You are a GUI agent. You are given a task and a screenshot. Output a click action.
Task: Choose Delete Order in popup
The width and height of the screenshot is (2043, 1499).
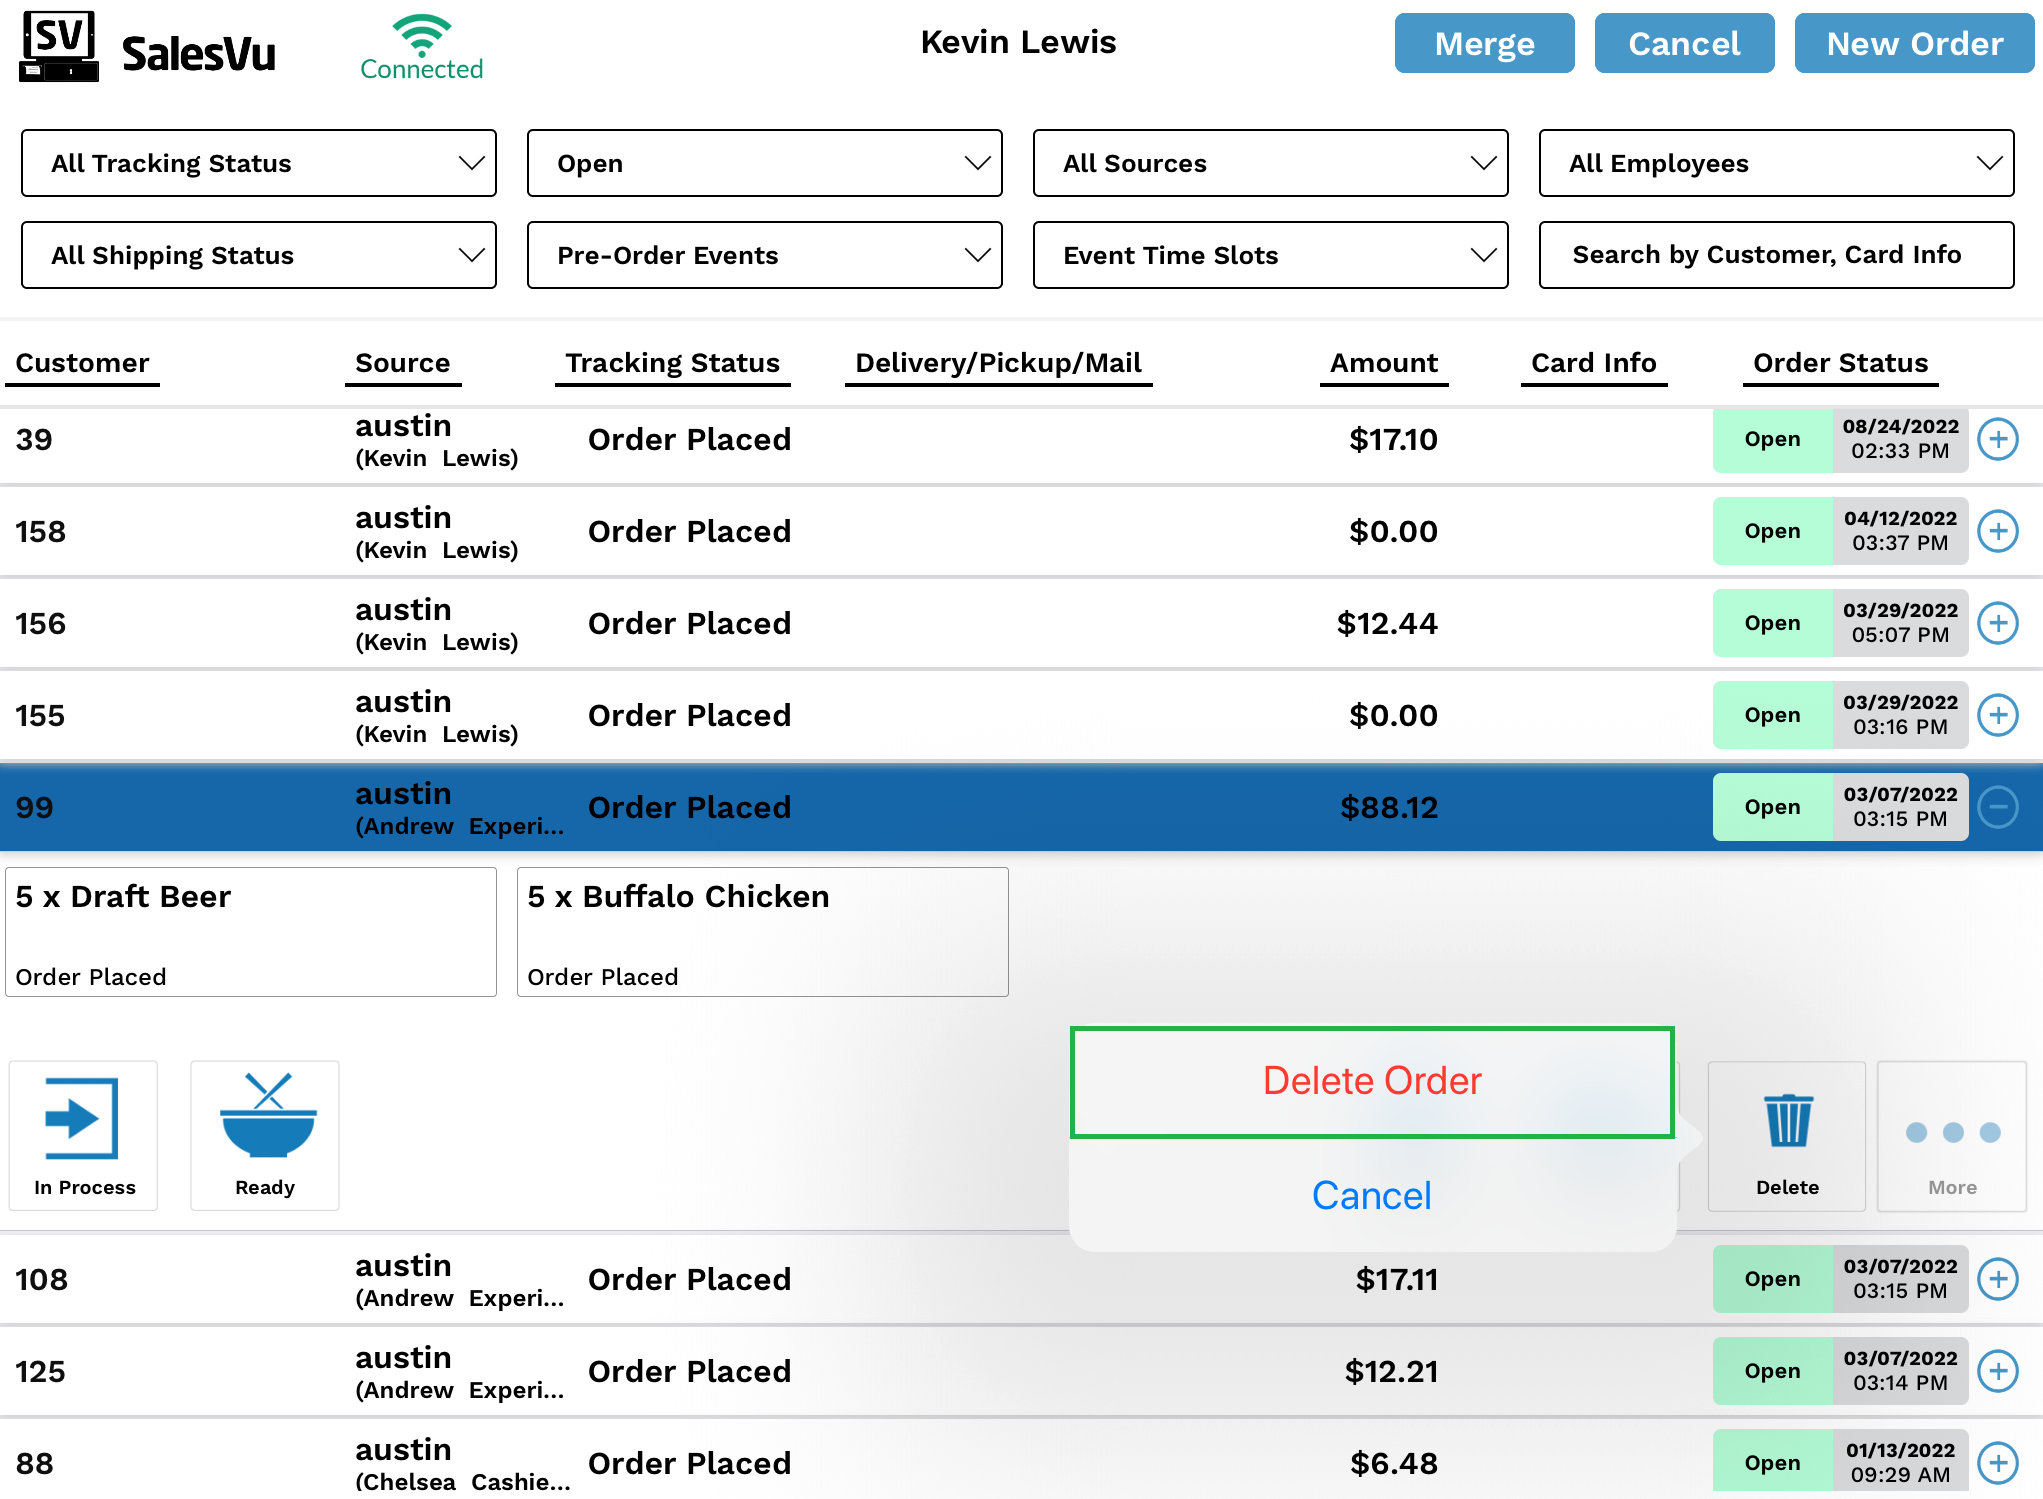click(x=1371, y=1082)
